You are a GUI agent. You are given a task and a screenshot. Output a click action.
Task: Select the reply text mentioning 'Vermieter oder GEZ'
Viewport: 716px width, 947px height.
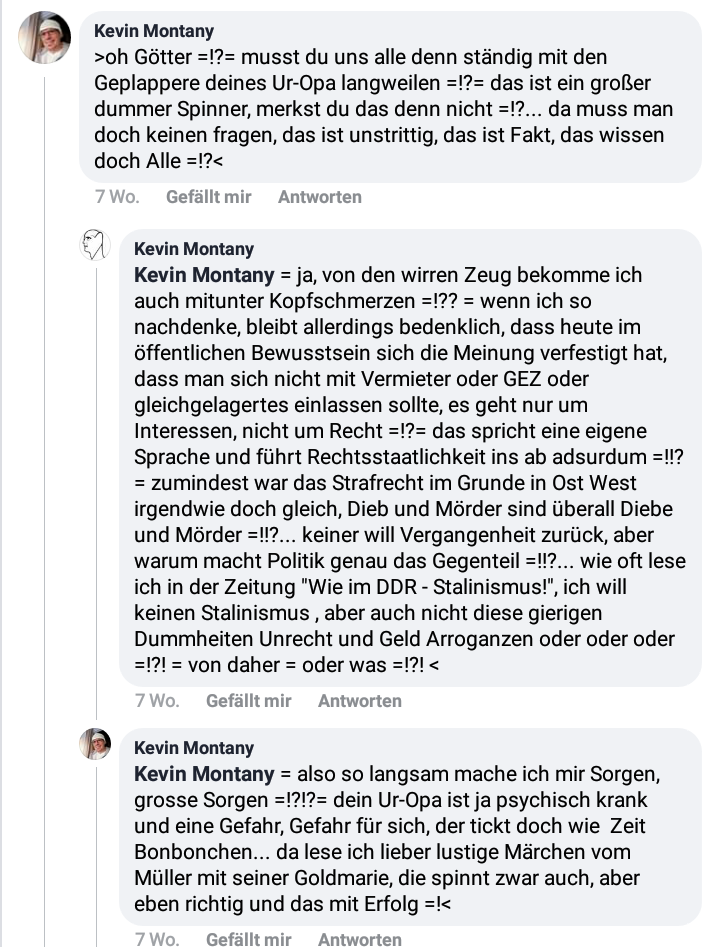(410, 470)
